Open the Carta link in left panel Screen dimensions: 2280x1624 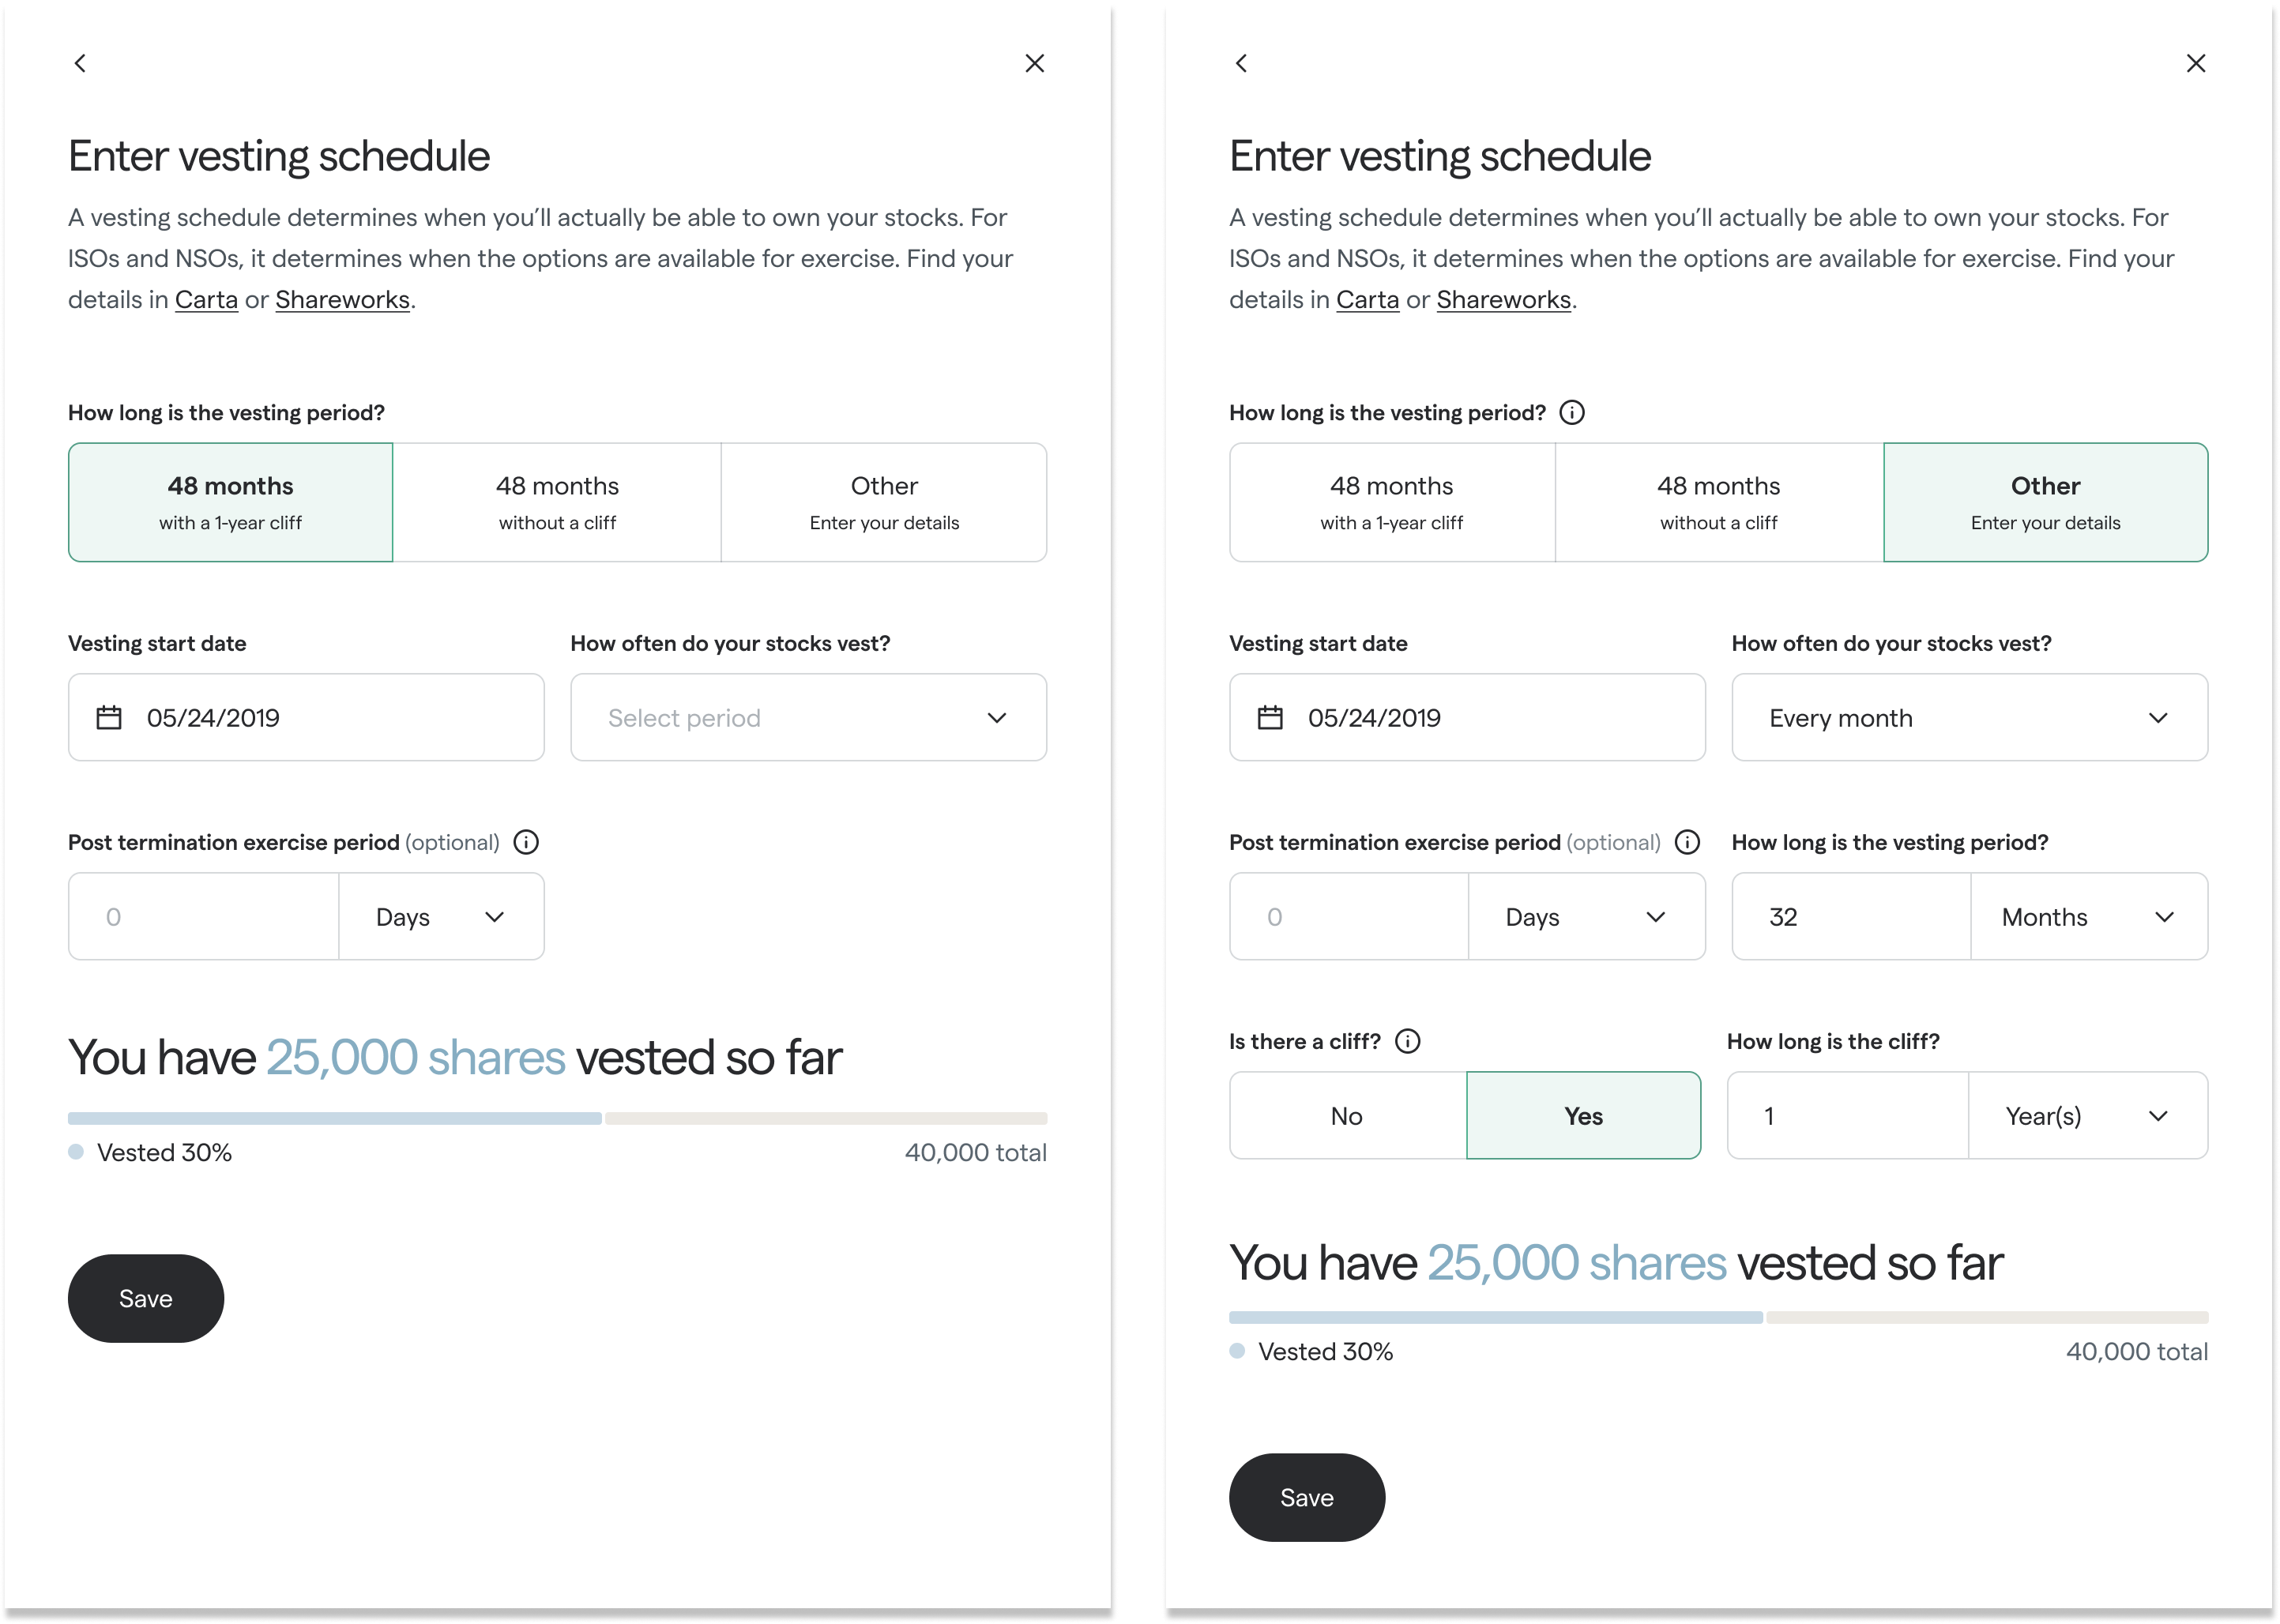206,299
